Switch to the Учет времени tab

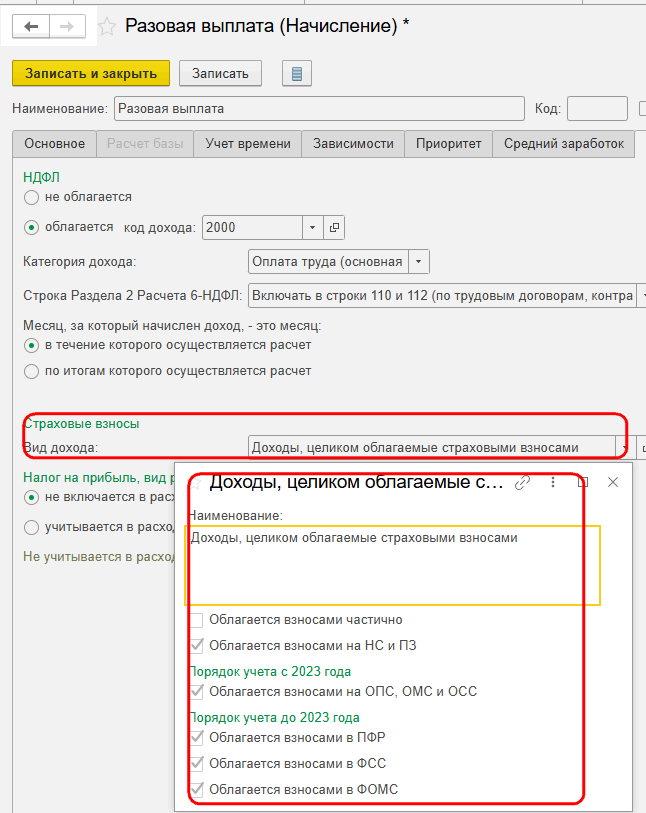coord(248,144)
